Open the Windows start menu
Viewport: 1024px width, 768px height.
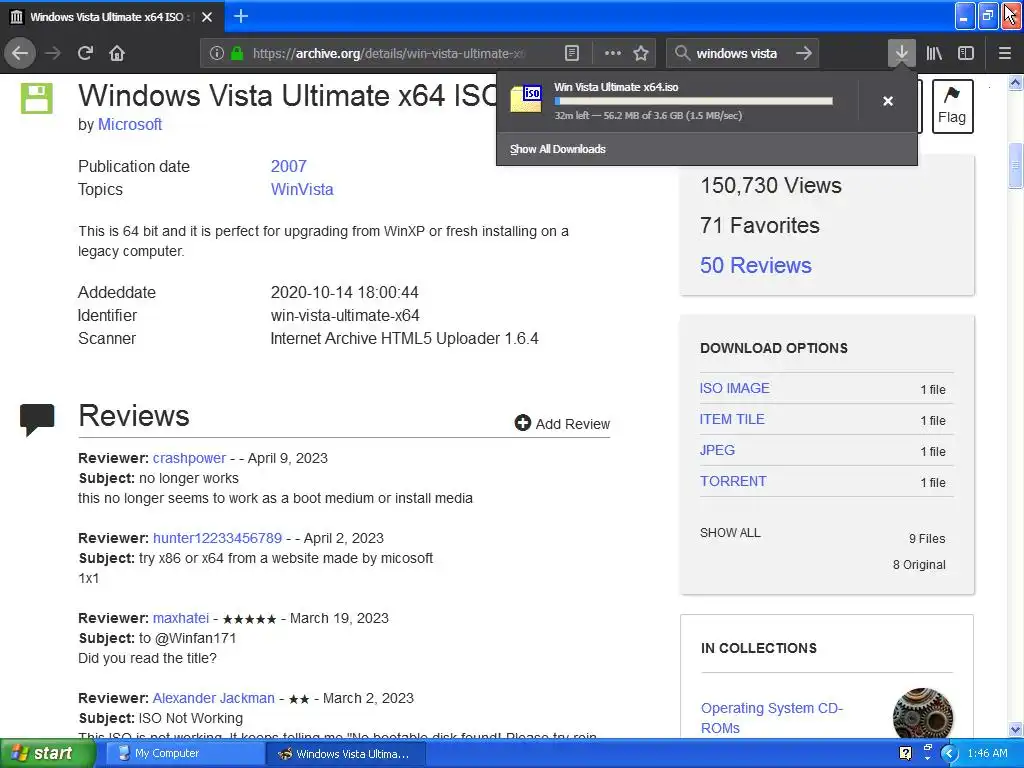click(x=47, y=753)
